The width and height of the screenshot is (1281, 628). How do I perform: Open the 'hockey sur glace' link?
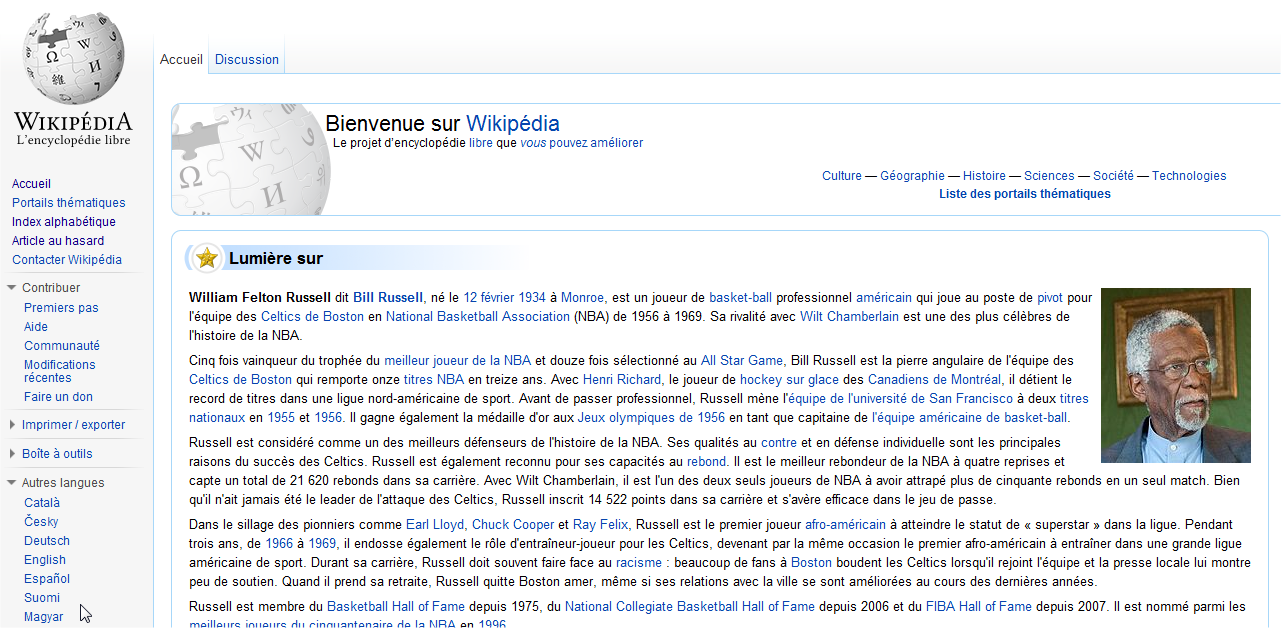[790, 380]
